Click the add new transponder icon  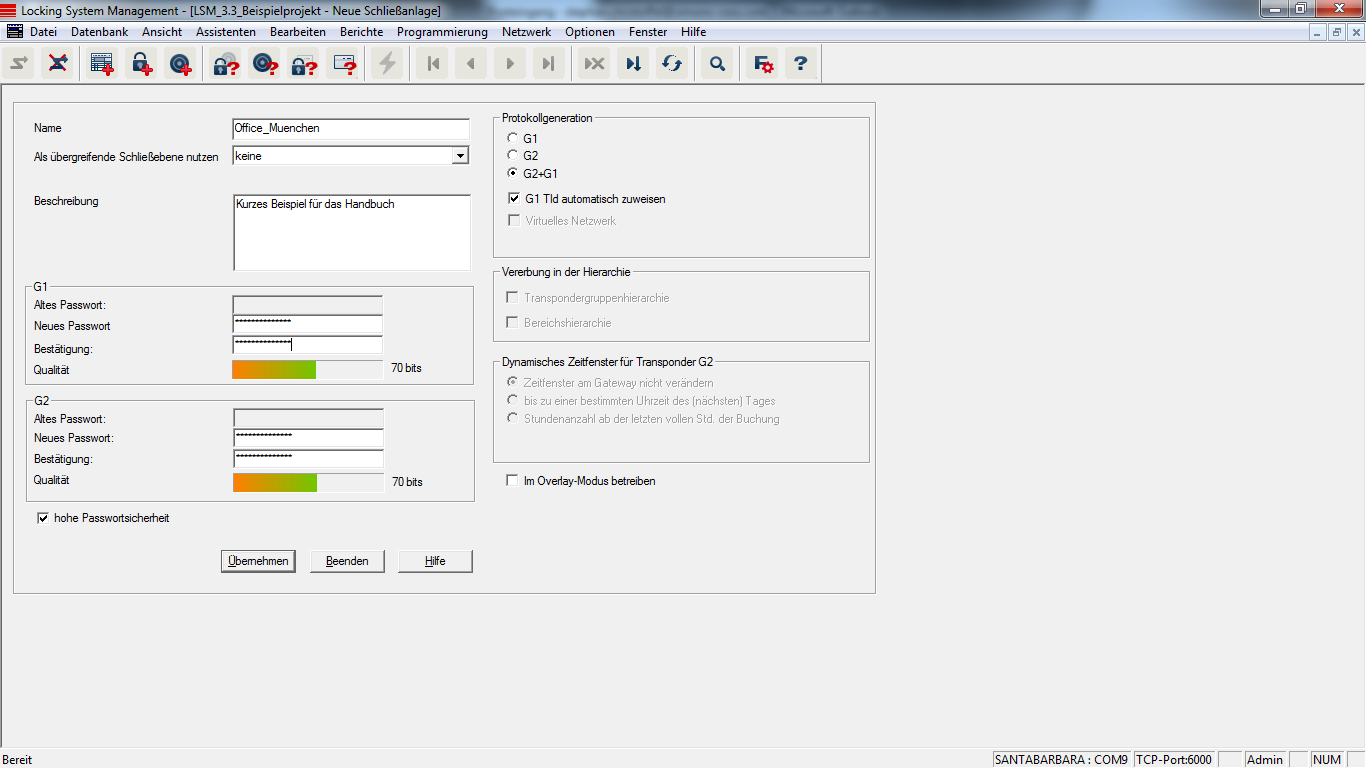pos(180,64)
